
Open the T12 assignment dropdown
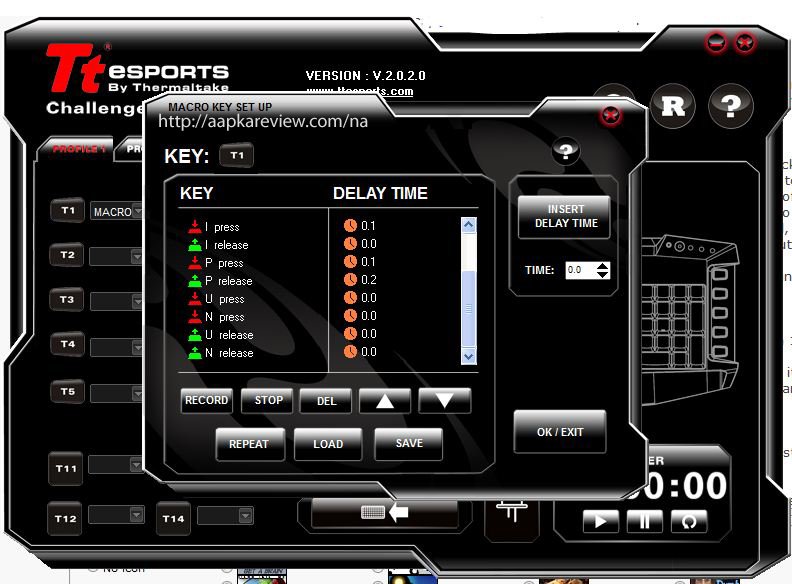point(117,515)
